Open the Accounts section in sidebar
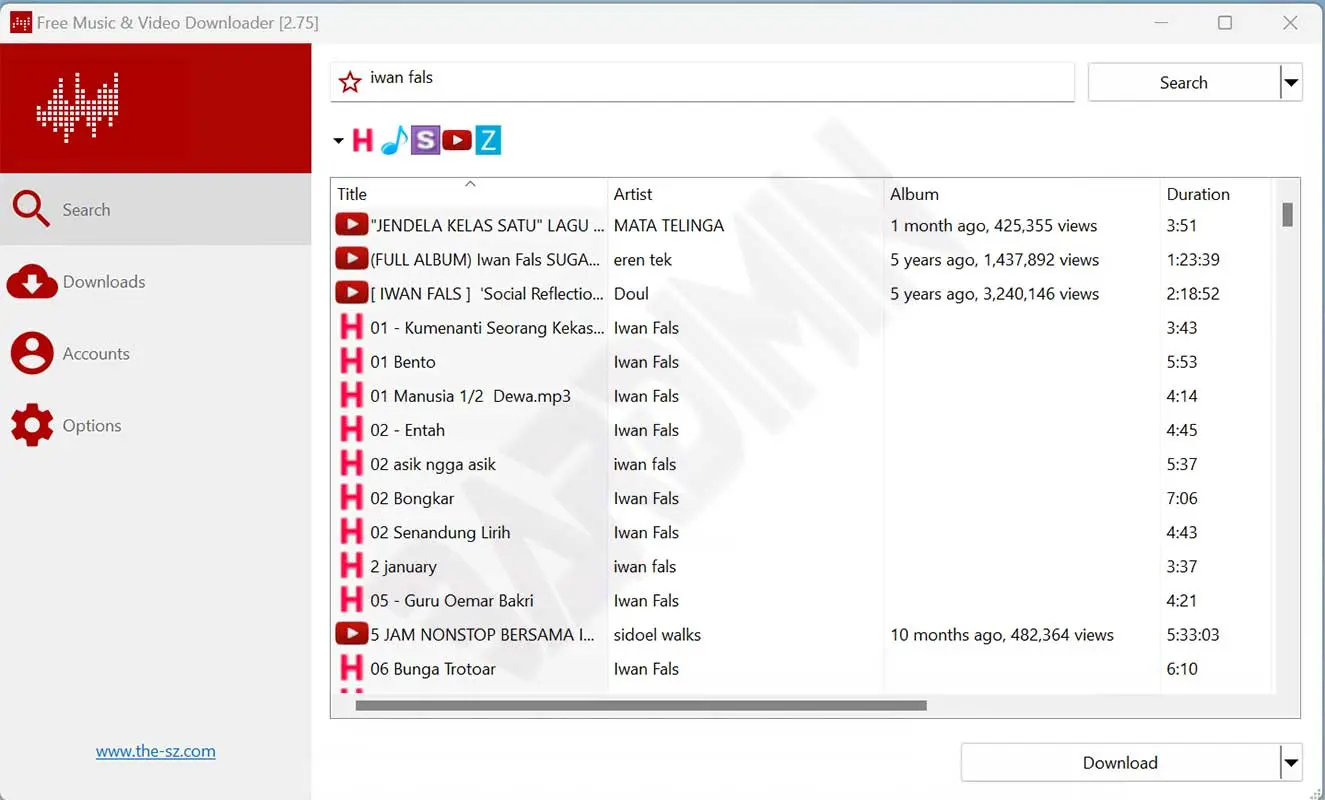The height and width of the screenshot is (800, 1325). pos(96,354)
